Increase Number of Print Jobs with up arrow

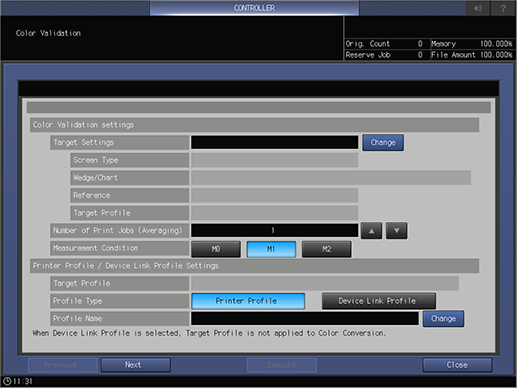(371, 231)
